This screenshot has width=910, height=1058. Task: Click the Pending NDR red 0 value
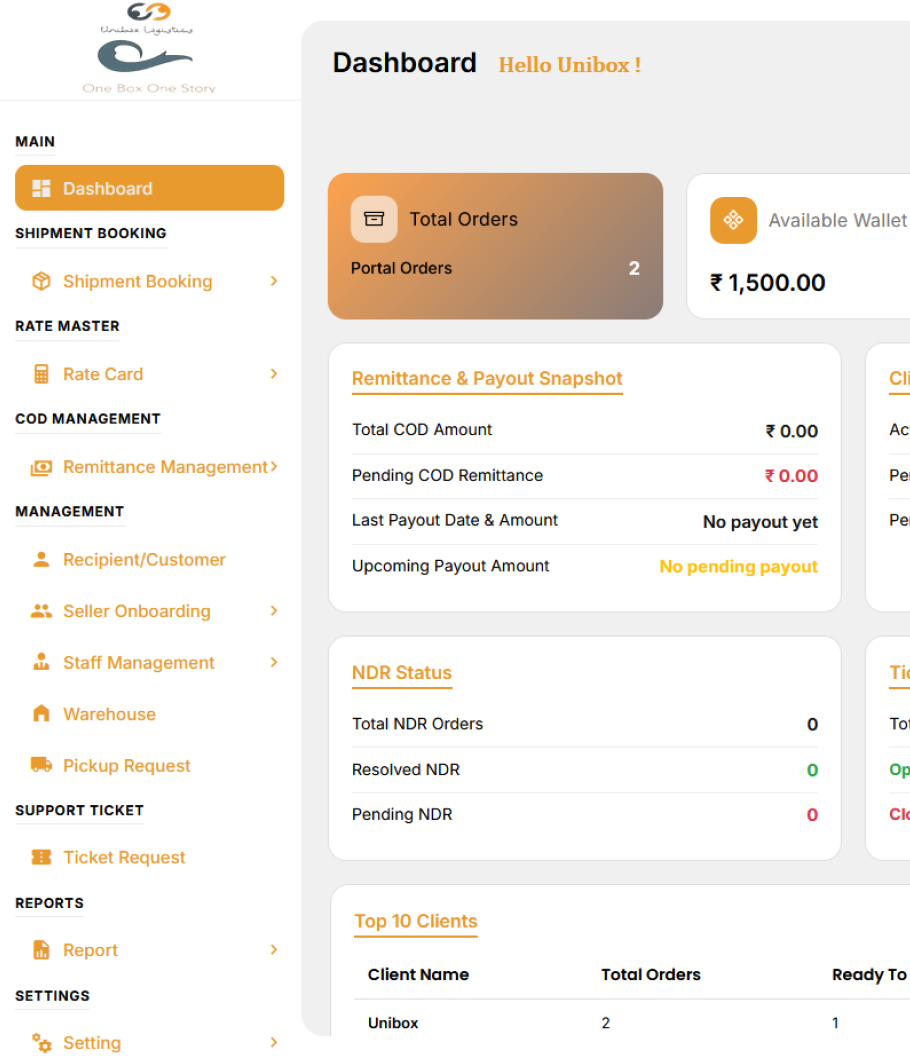click(x=812, y=815)
